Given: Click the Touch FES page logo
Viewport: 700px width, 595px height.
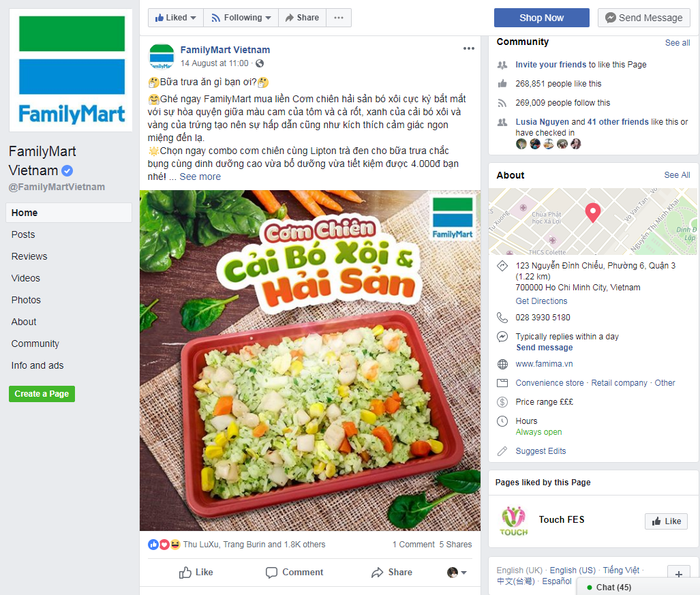Looking at the screenshot, I should coord(513,521).
